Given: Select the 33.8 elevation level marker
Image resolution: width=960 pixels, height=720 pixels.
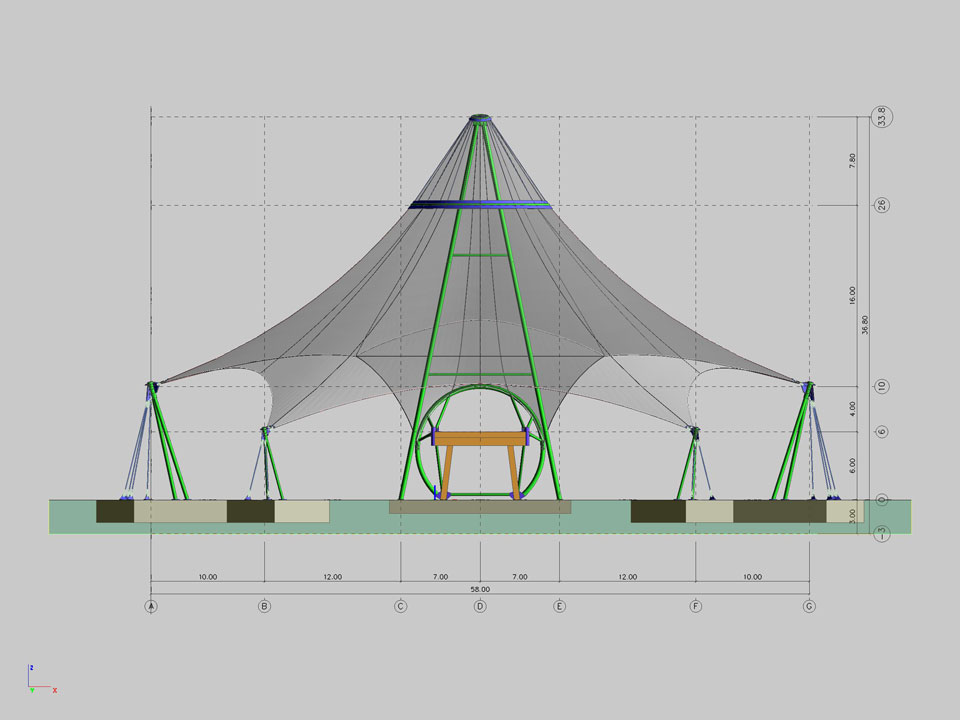Looking at the screenshot, I should point(882,116).
